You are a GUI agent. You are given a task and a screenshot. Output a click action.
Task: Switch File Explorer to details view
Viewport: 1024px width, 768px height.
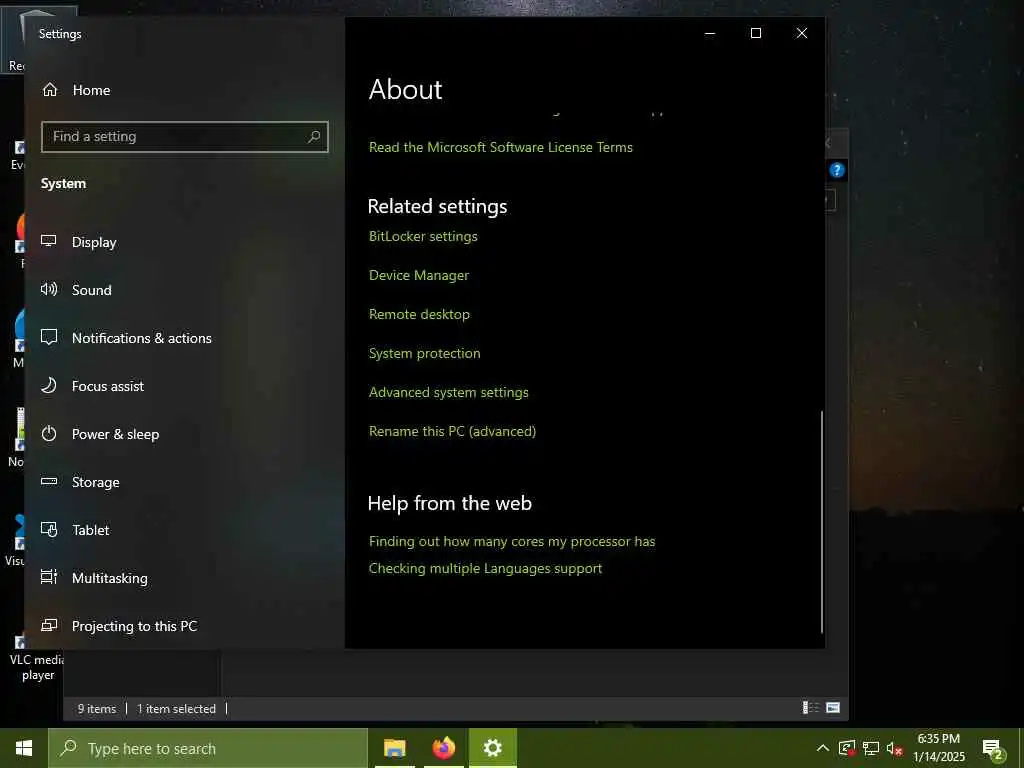coord(810,708)
